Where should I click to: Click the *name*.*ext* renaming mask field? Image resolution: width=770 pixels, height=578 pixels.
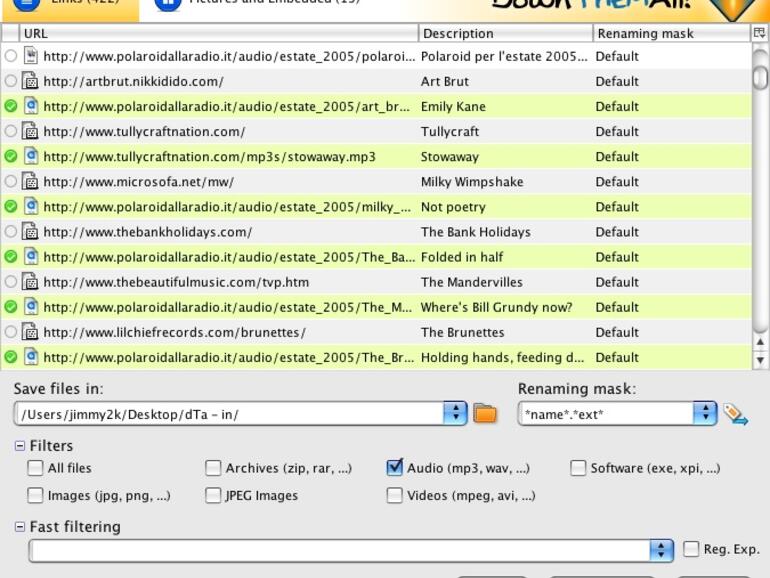pos(606,414)
